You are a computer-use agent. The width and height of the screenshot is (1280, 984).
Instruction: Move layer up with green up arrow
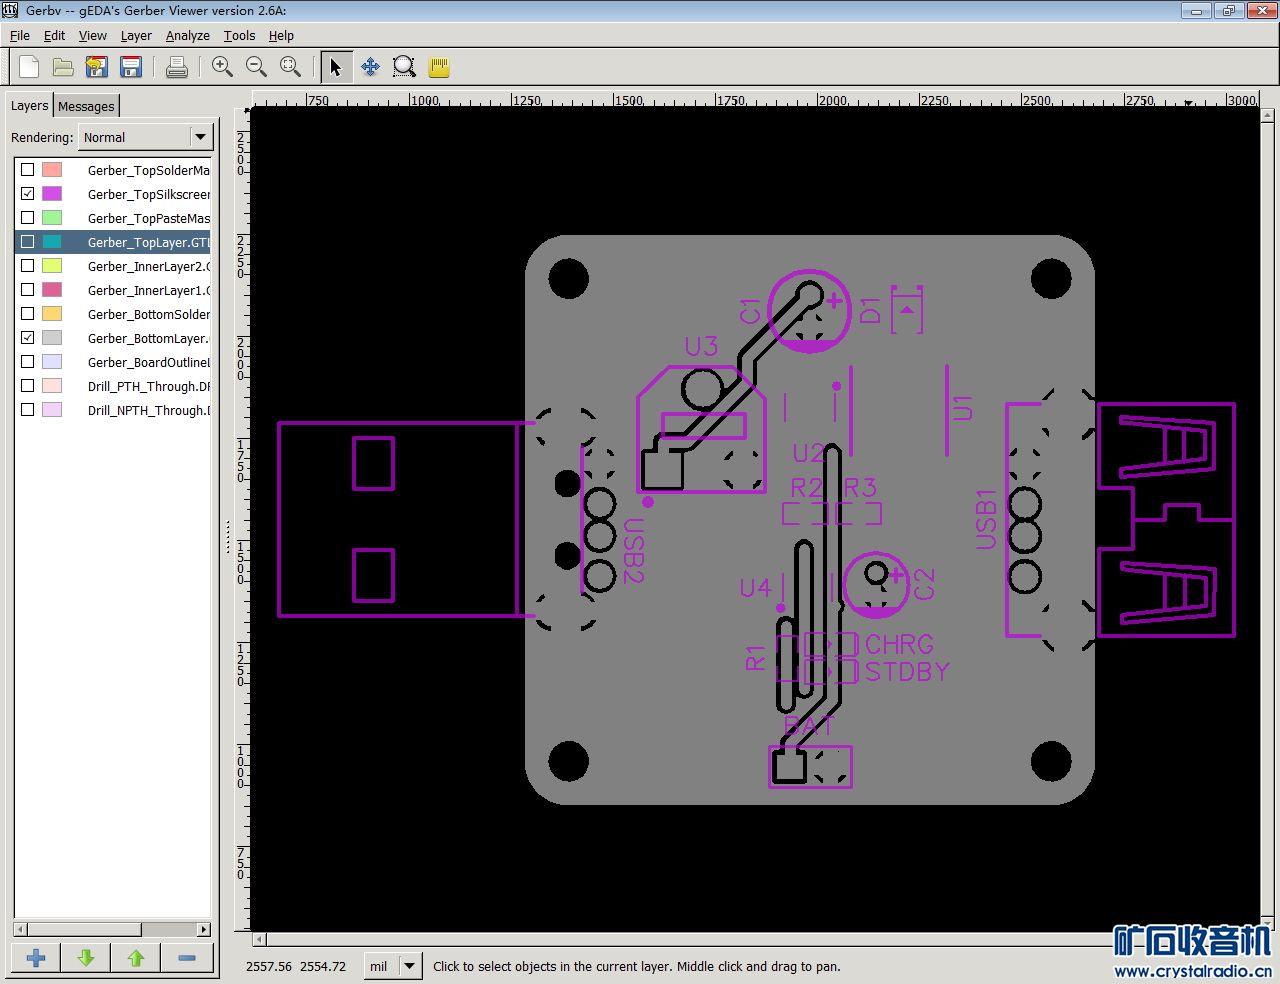point(136,958)
